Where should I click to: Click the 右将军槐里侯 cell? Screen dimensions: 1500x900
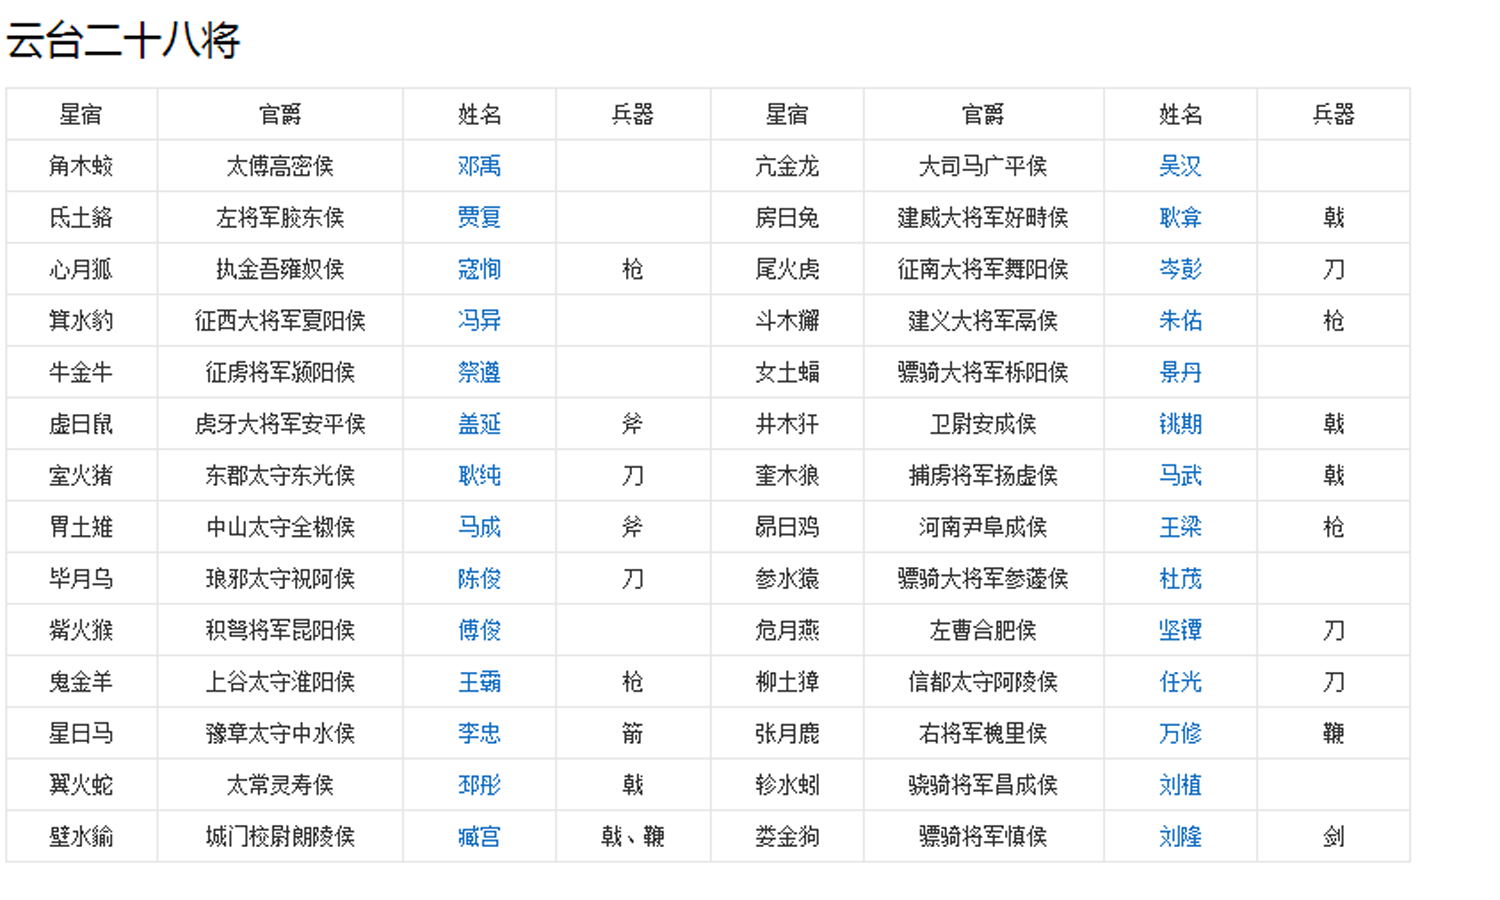[983, 734]
